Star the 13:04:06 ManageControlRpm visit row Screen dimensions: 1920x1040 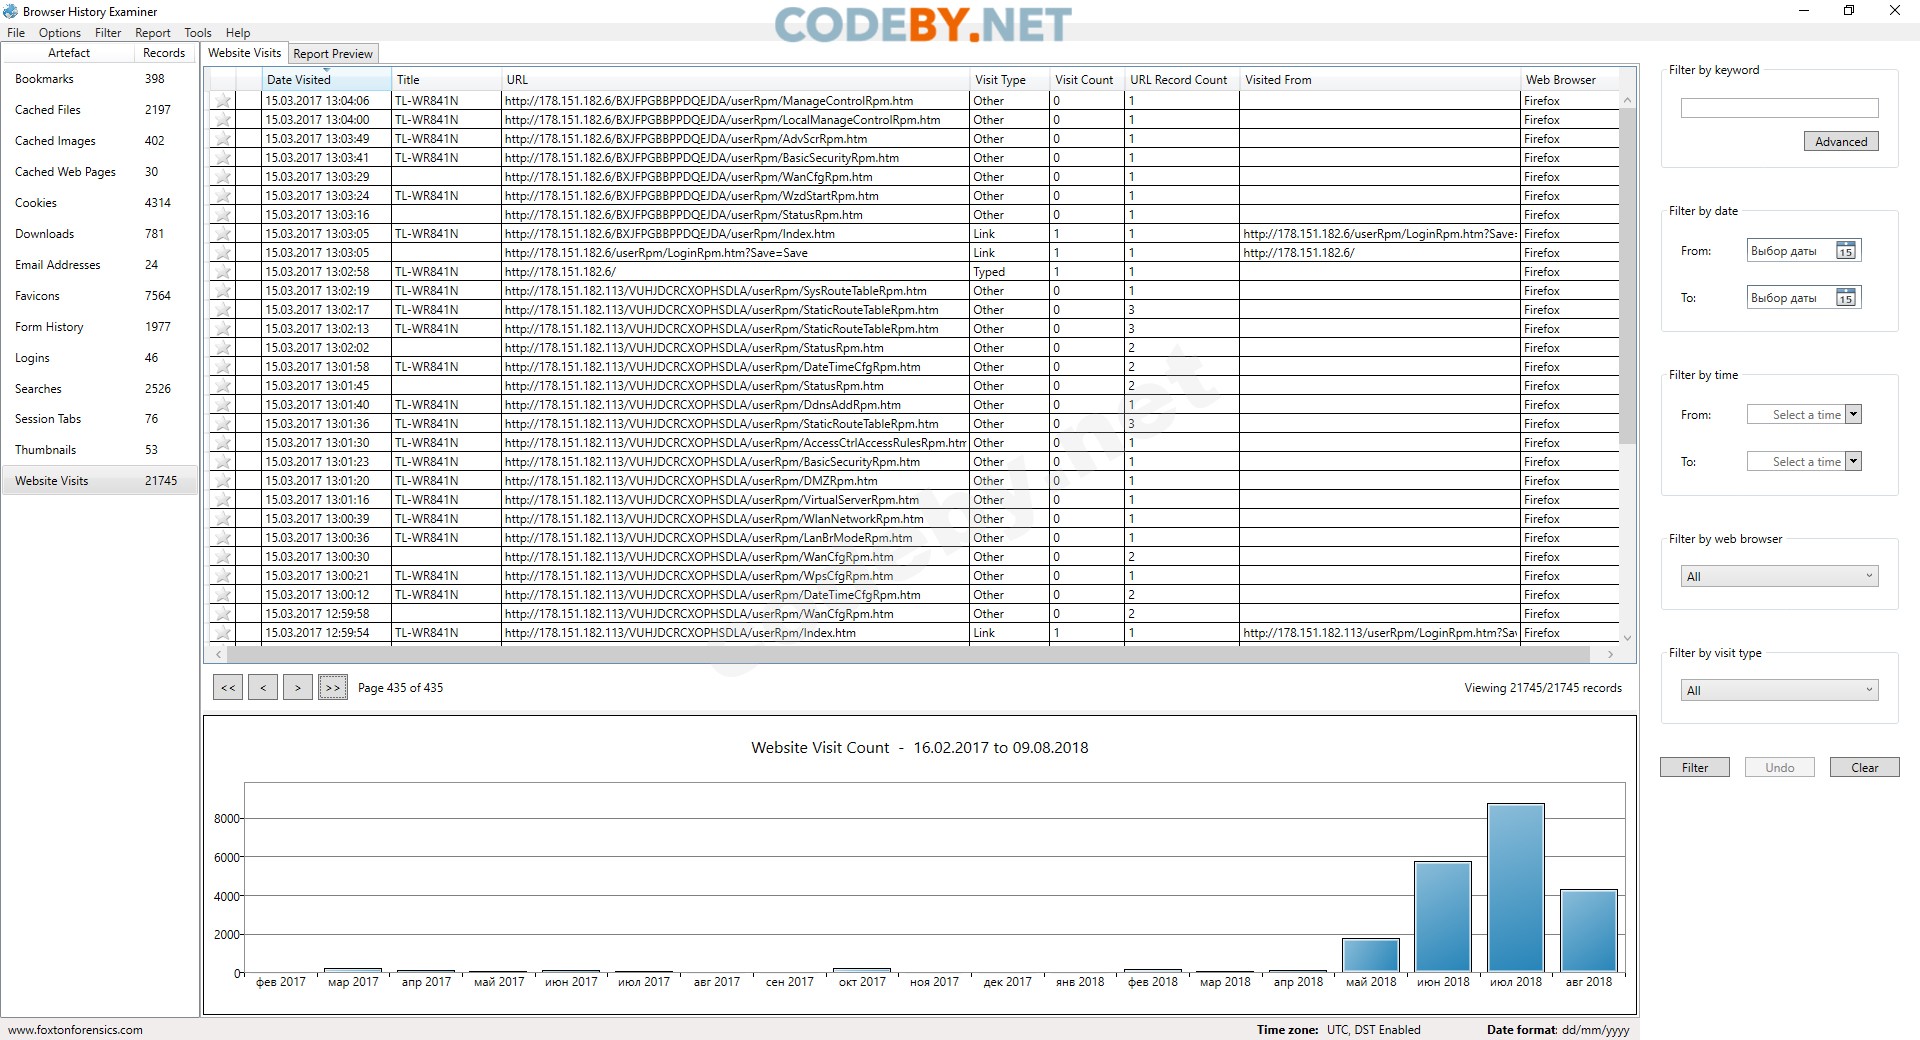[x=223, y=101]
